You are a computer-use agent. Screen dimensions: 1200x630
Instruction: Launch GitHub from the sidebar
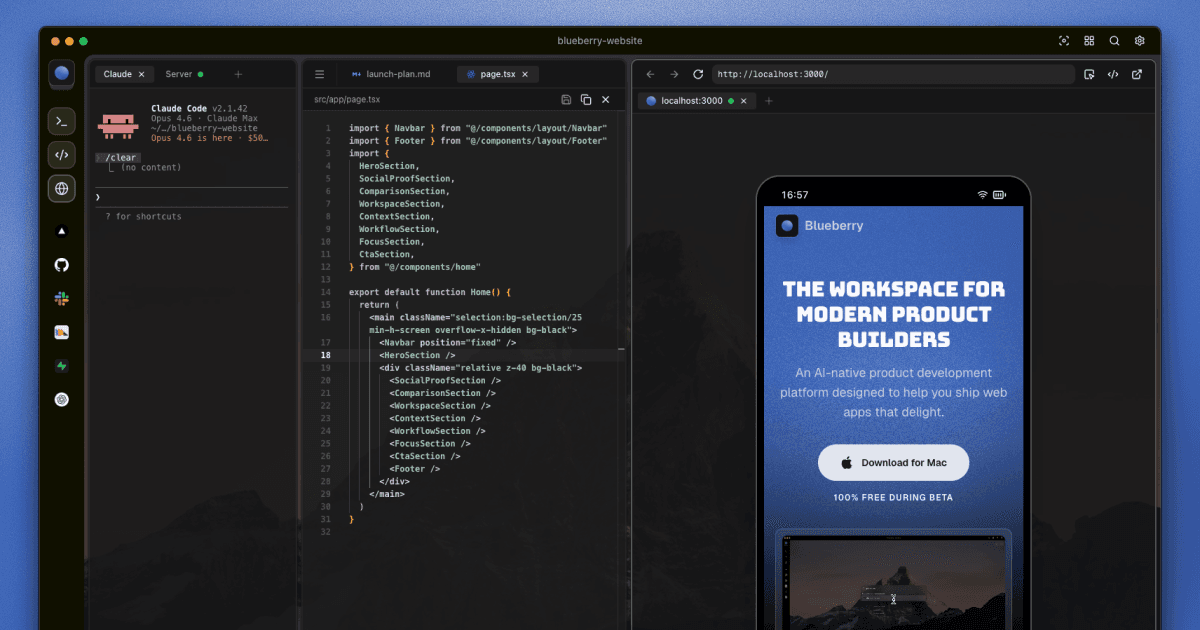(62, 265)
